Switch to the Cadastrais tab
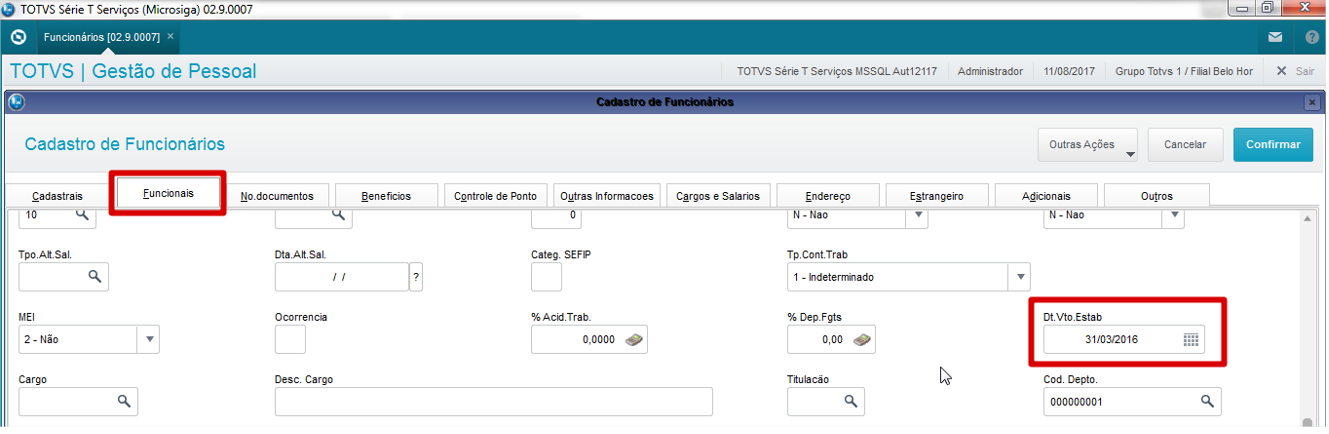This screenshot has width=1329, height=434. pos(57,197)
